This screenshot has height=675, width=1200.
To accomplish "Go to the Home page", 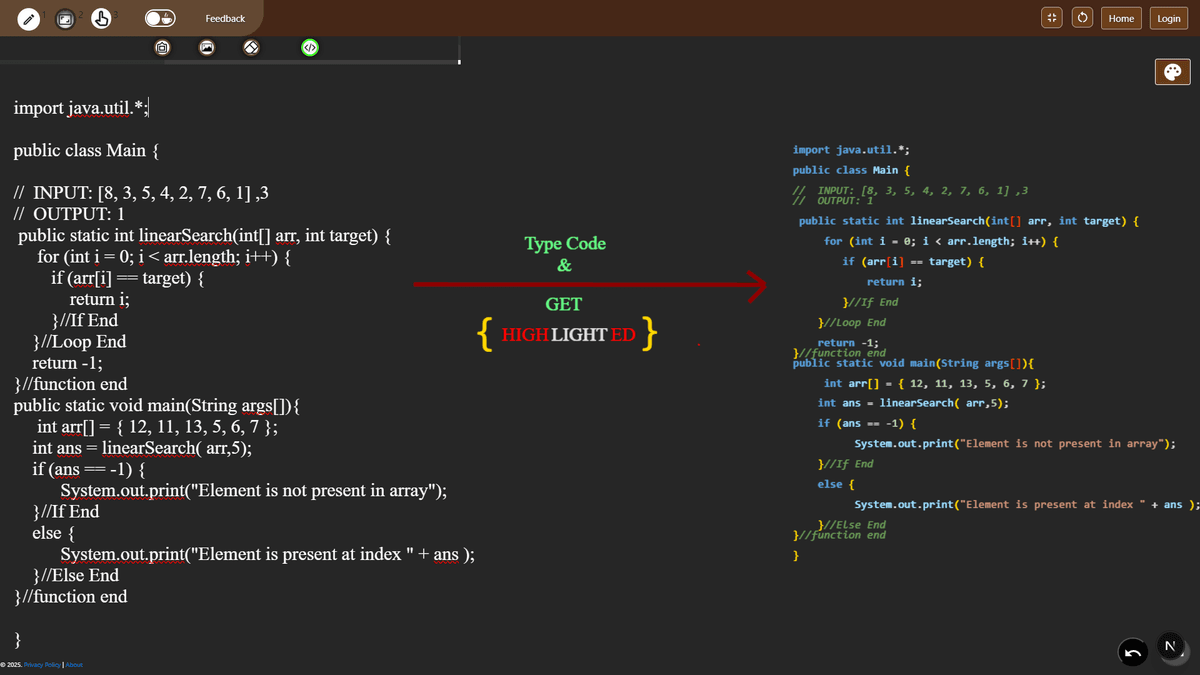I will pyautogui.click(x=1121, y=18).
